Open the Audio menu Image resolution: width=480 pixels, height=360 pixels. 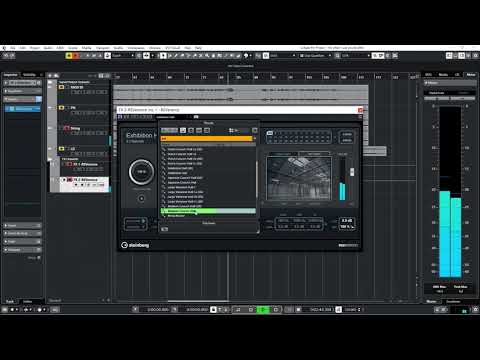click(48, 48)
